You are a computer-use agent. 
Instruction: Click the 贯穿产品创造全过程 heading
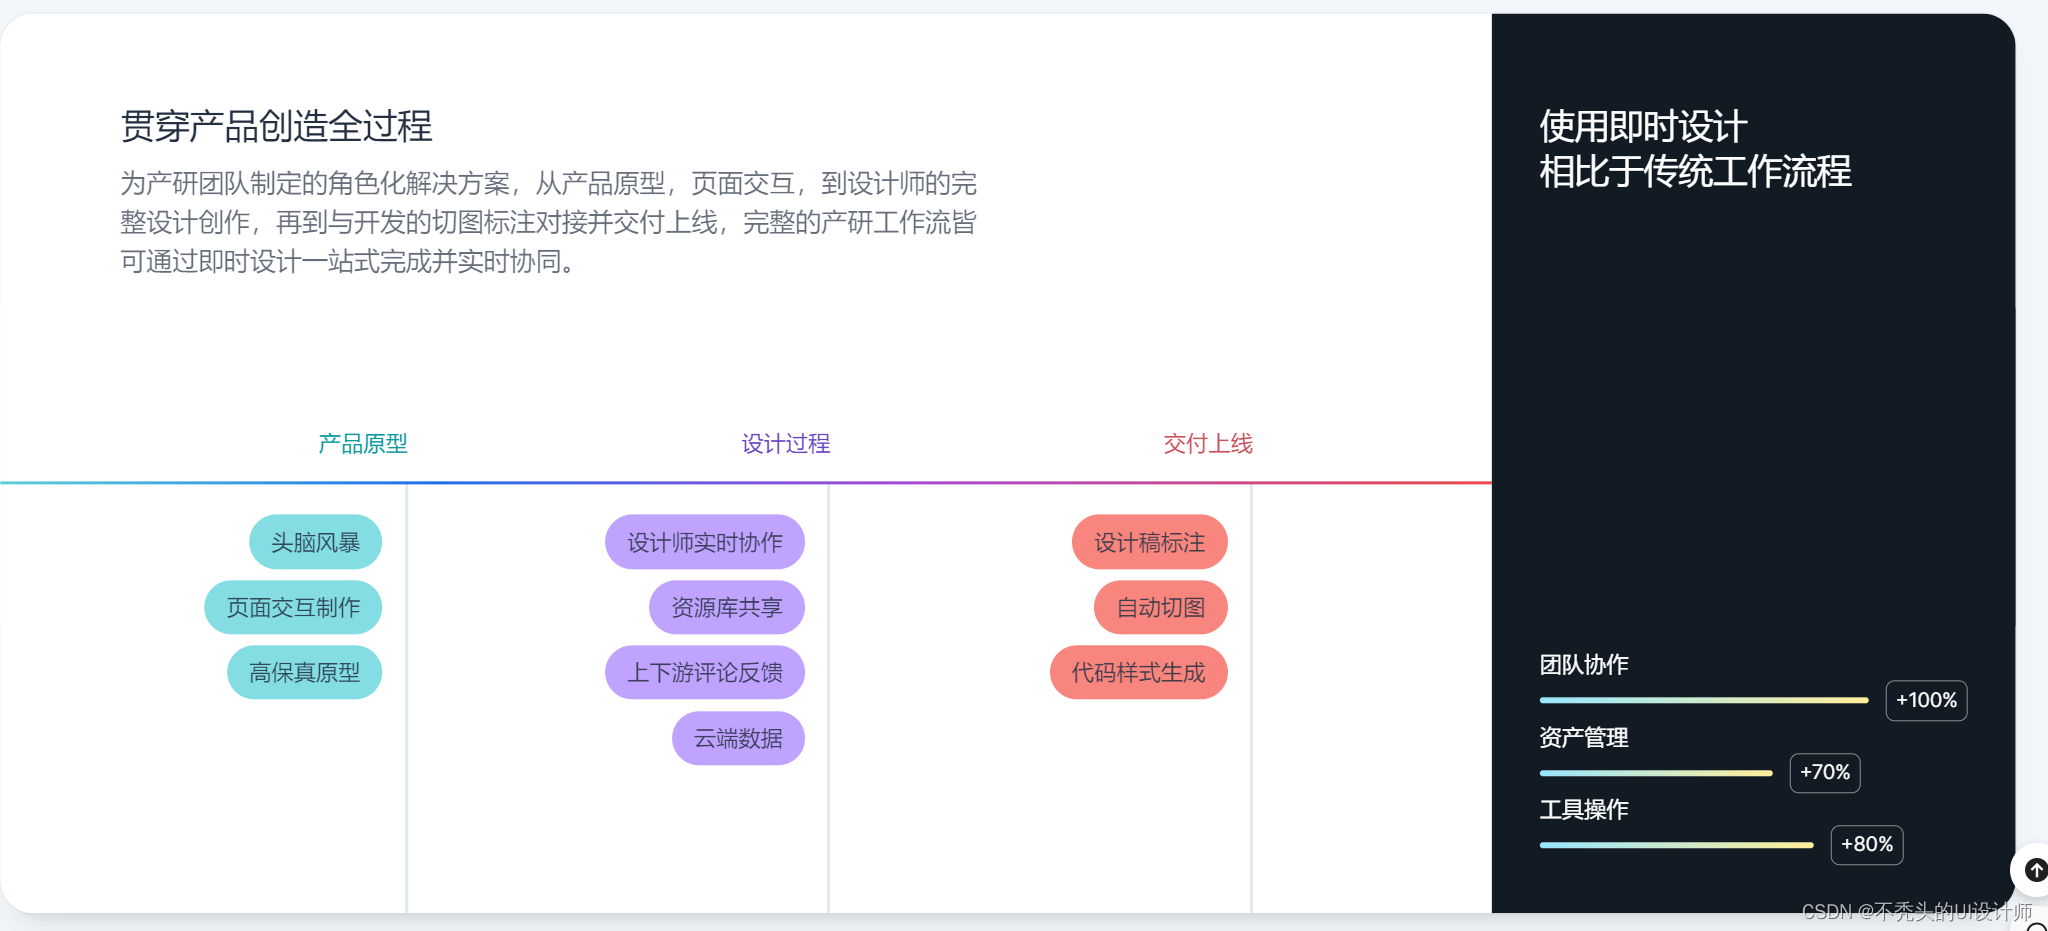coord(276,127)
